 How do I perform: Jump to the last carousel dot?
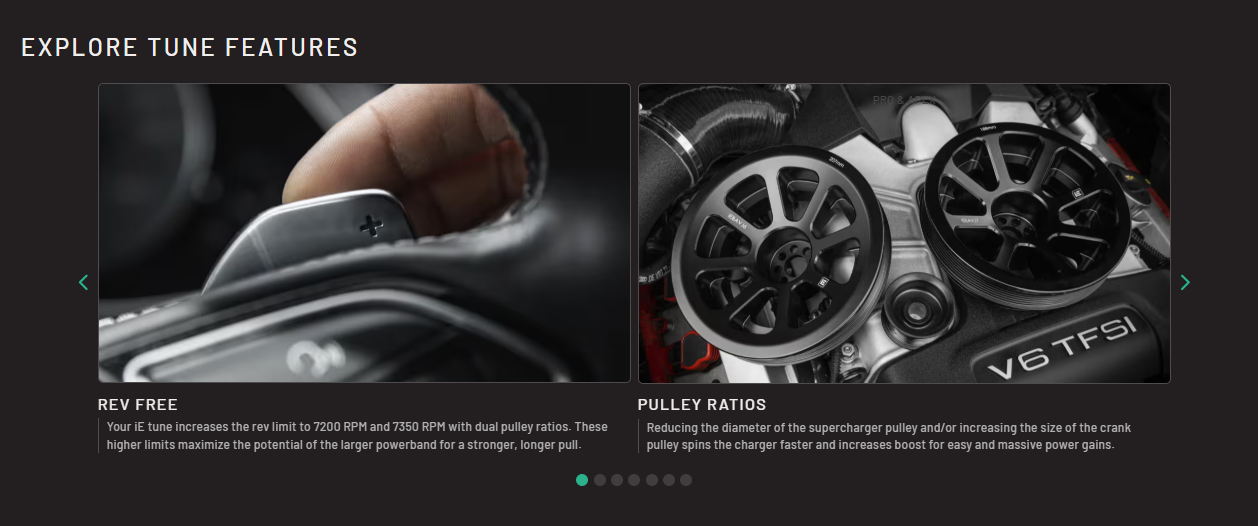[x=686, y=480]
